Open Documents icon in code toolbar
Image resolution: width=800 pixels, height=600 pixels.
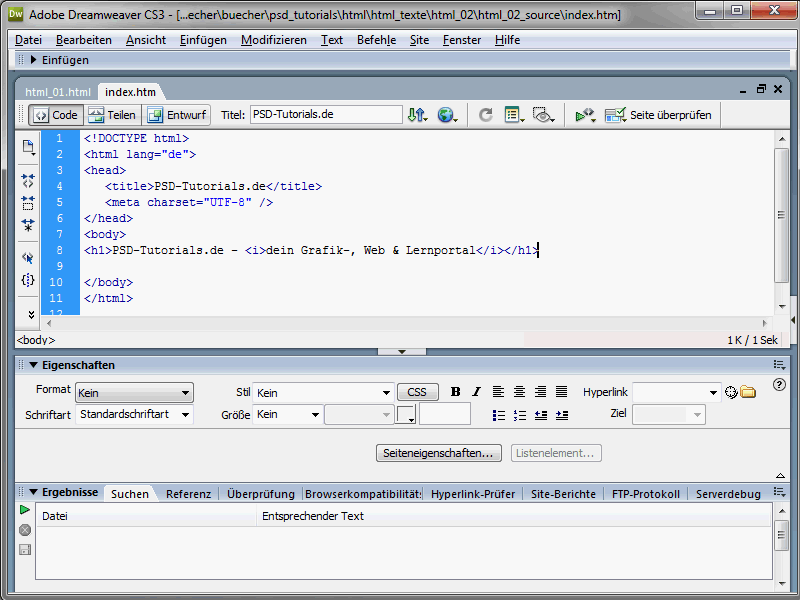tap(28, 147)
